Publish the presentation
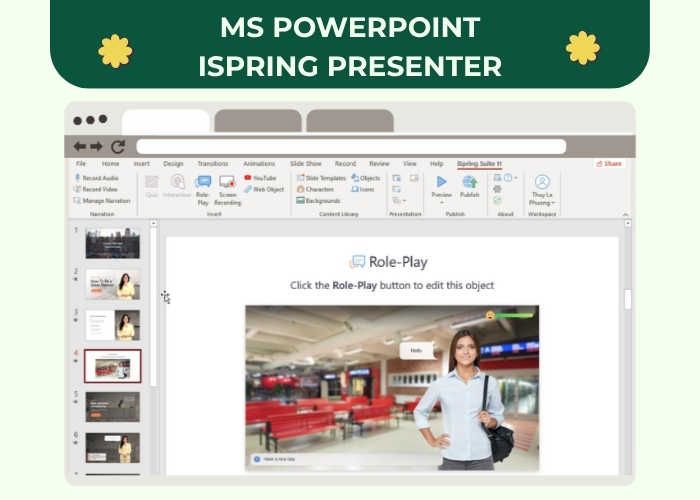The height and width of the screenshot is (500, 700). click(470, 186)
